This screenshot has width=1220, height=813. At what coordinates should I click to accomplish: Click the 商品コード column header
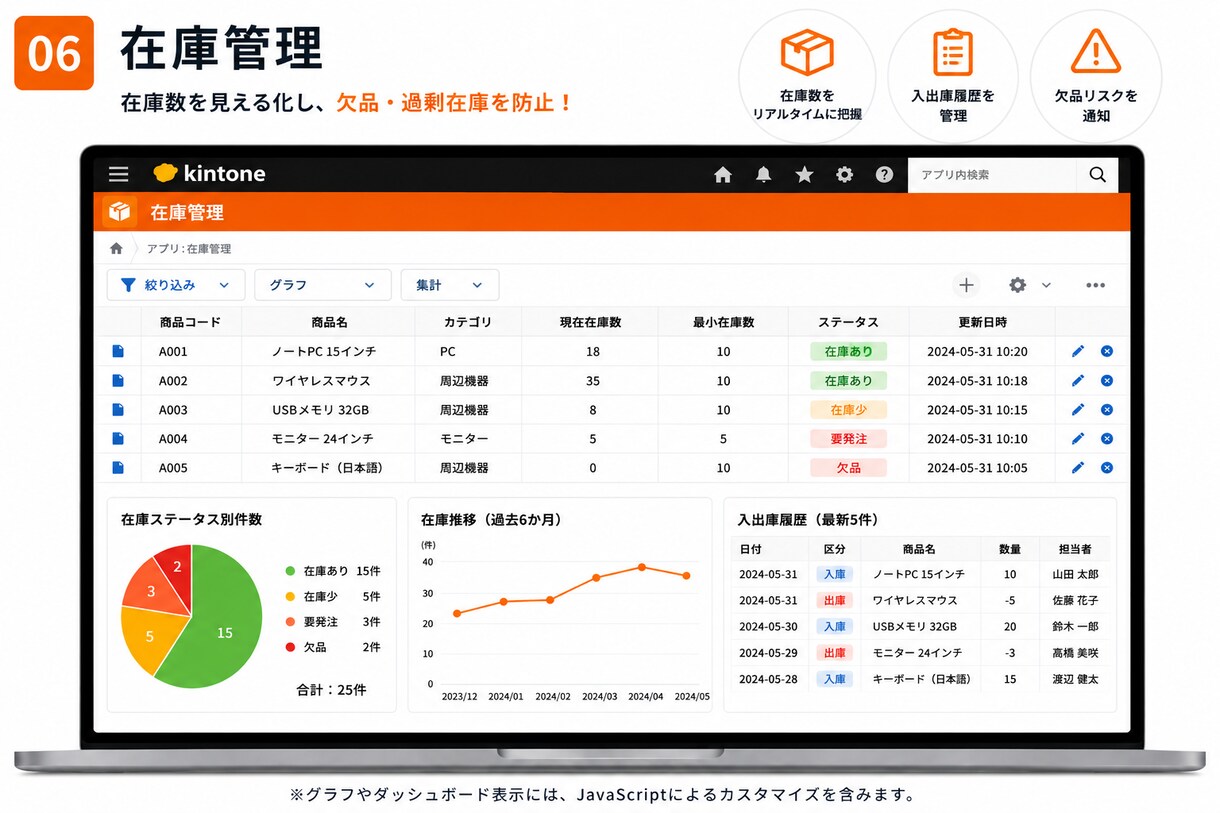(x=190, y=322)
